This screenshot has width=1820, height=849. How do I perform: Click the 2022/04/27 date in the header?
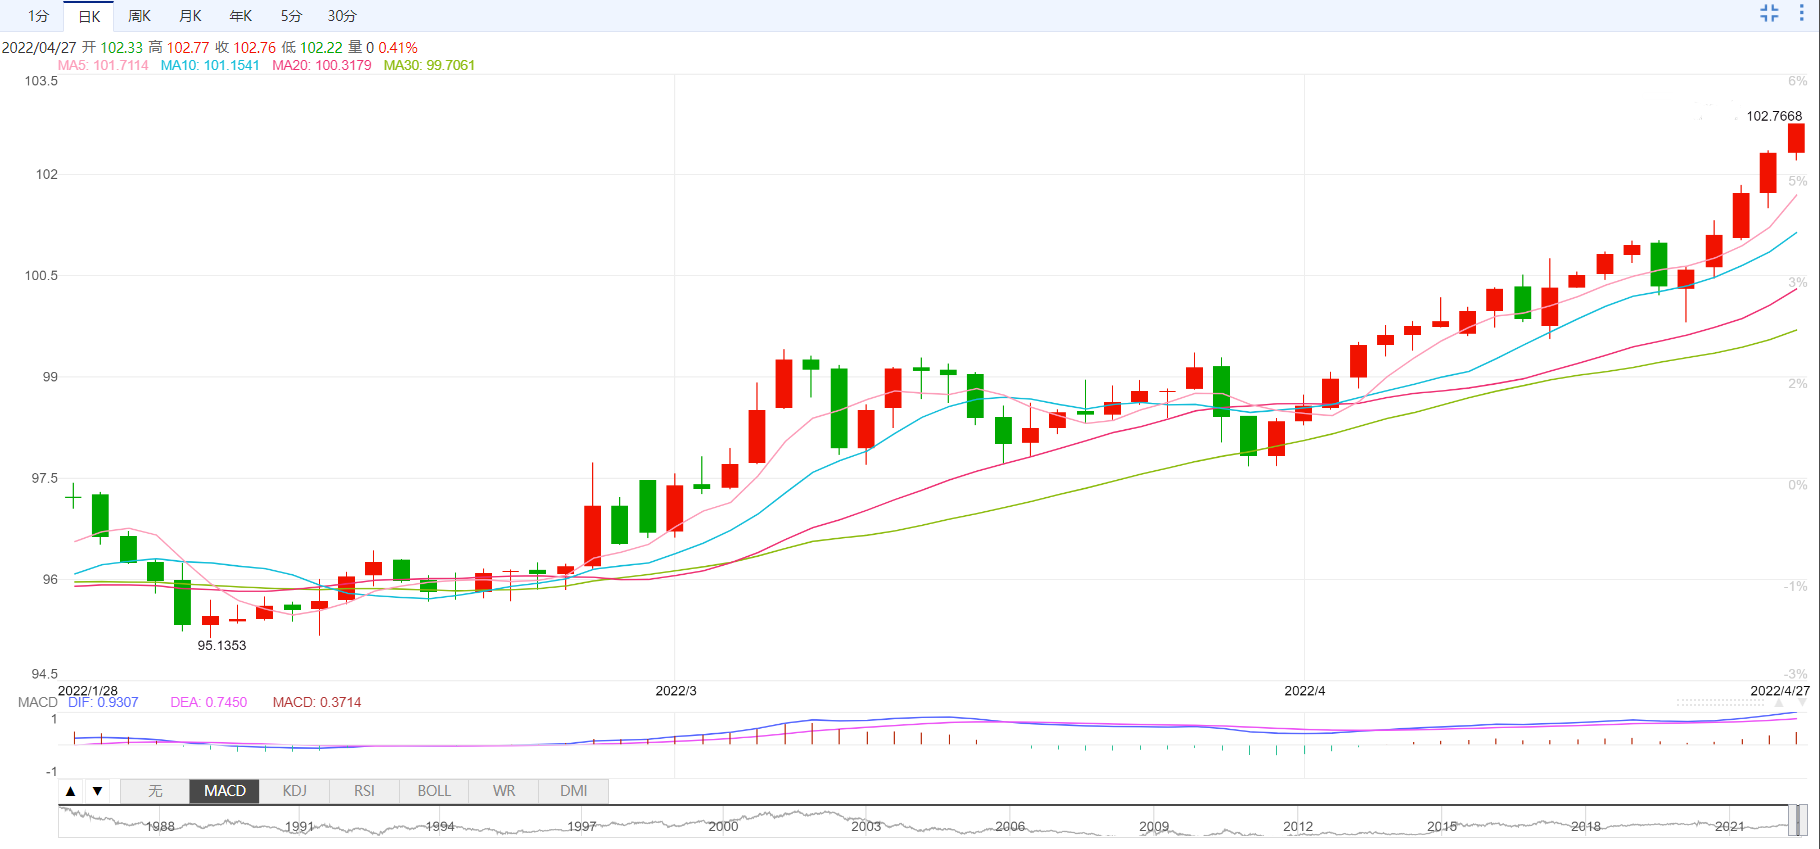click(39, 47)
